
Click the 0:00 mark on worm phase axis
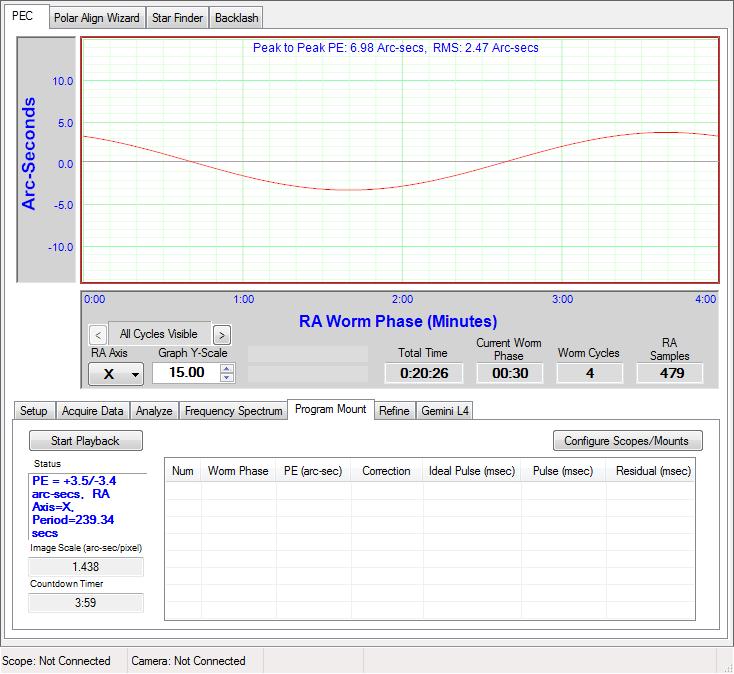click(95, 299)
